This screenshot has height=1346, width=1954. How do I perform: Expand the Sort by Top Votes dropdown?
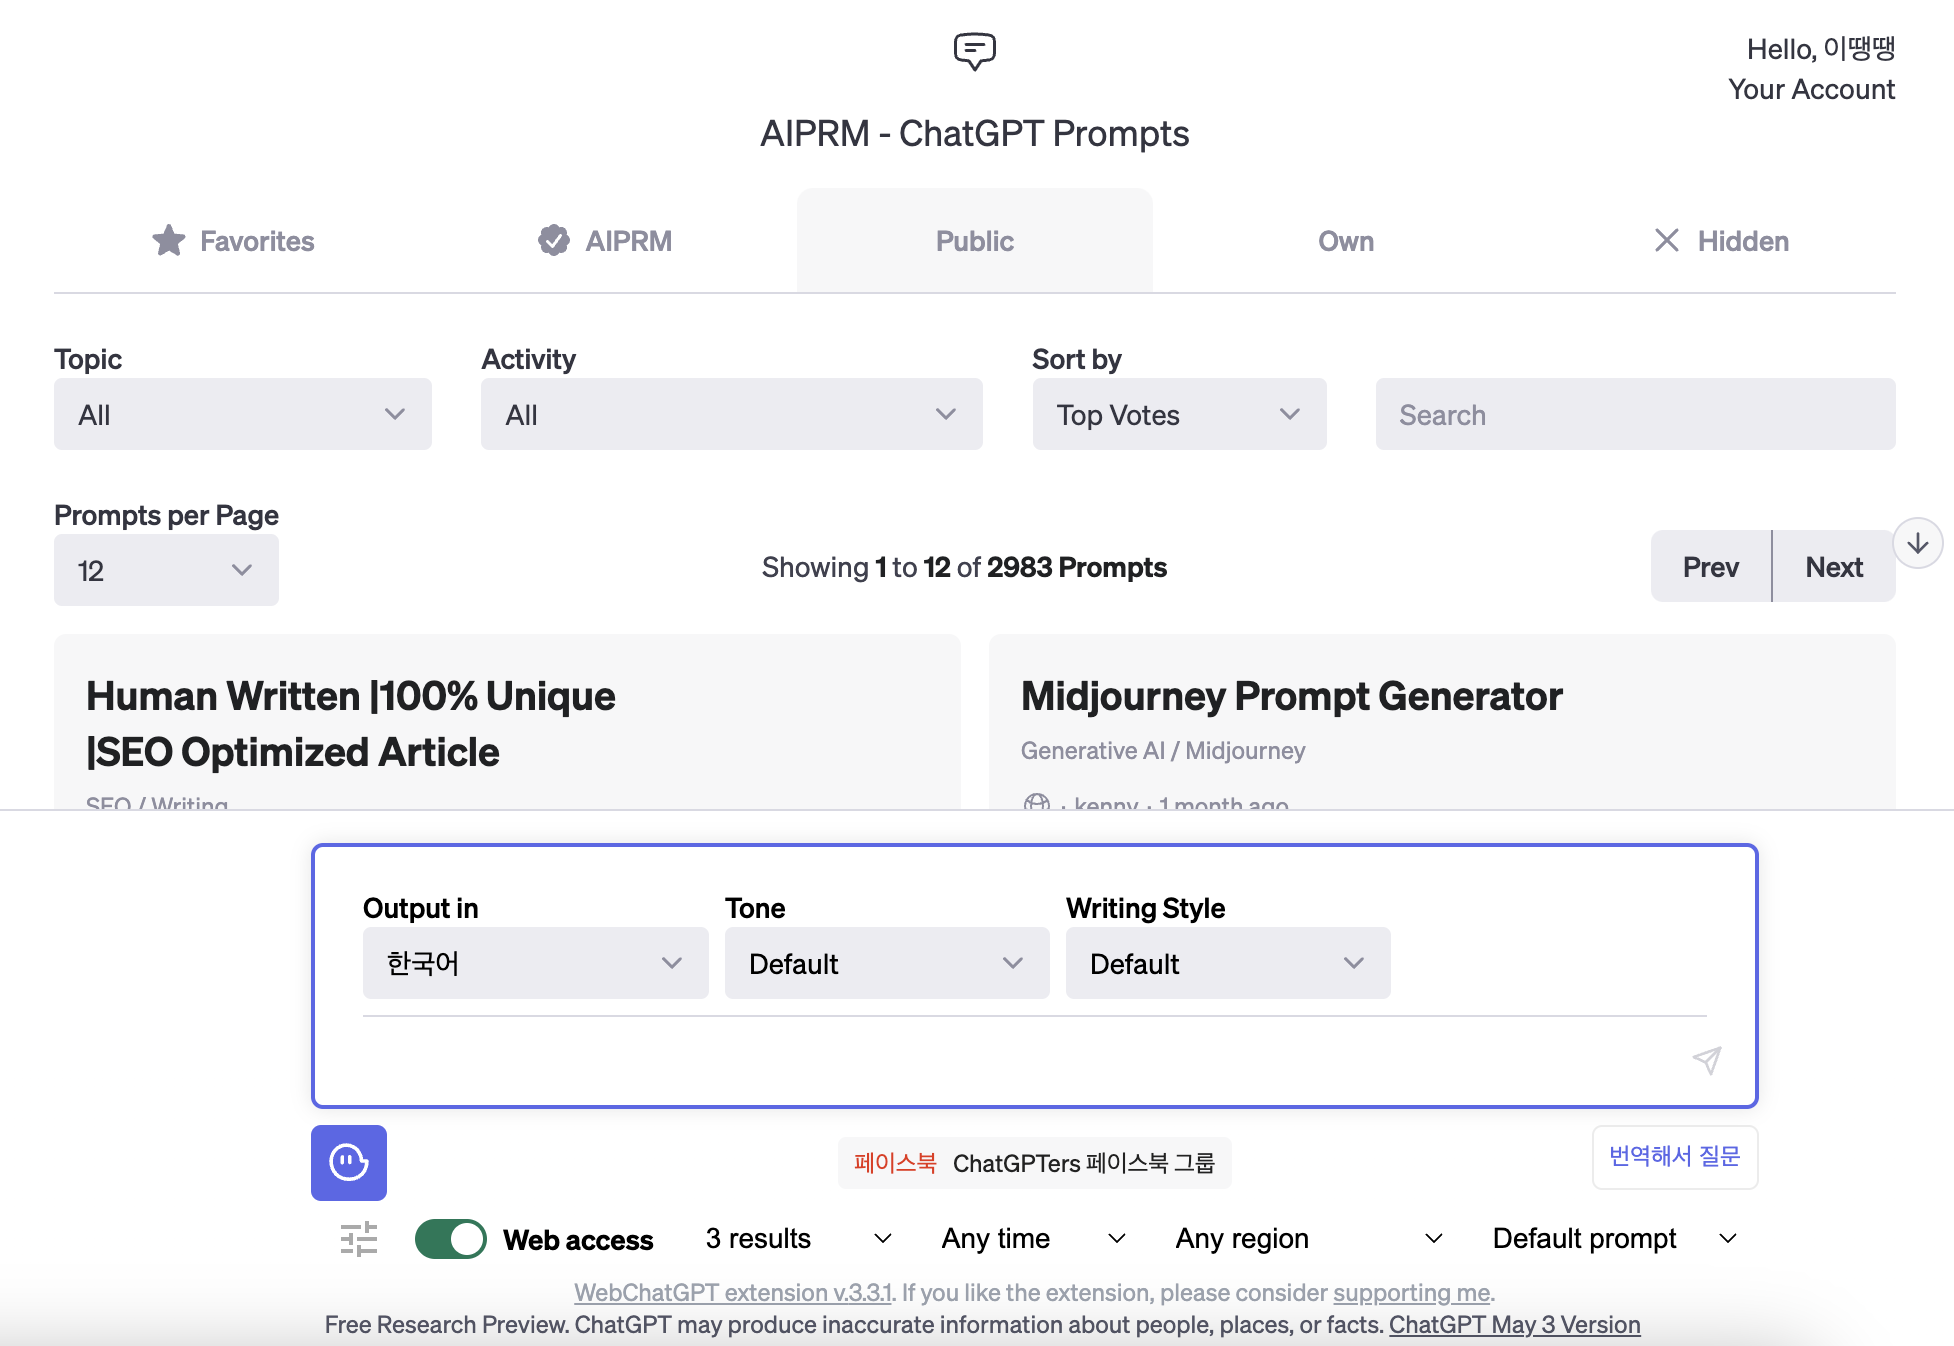pyautogui.click(x=1179, y=414)
